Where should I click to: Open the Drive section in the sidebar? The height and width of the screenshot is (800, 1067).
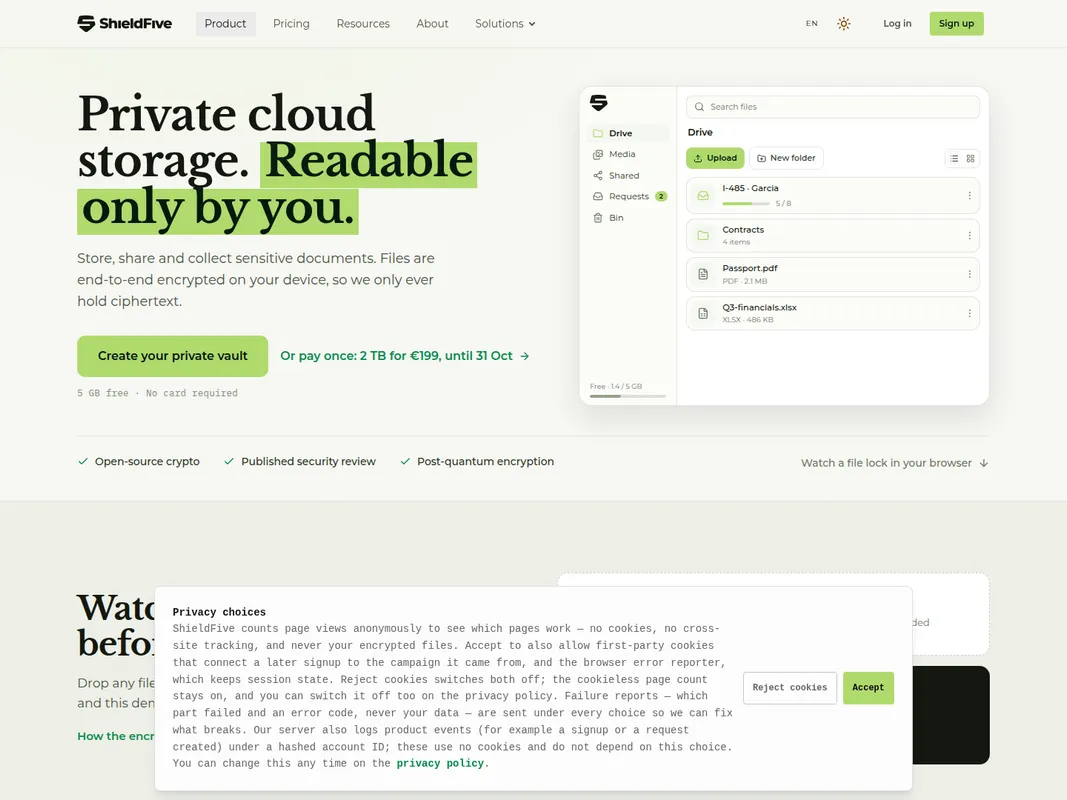[627, 133]
